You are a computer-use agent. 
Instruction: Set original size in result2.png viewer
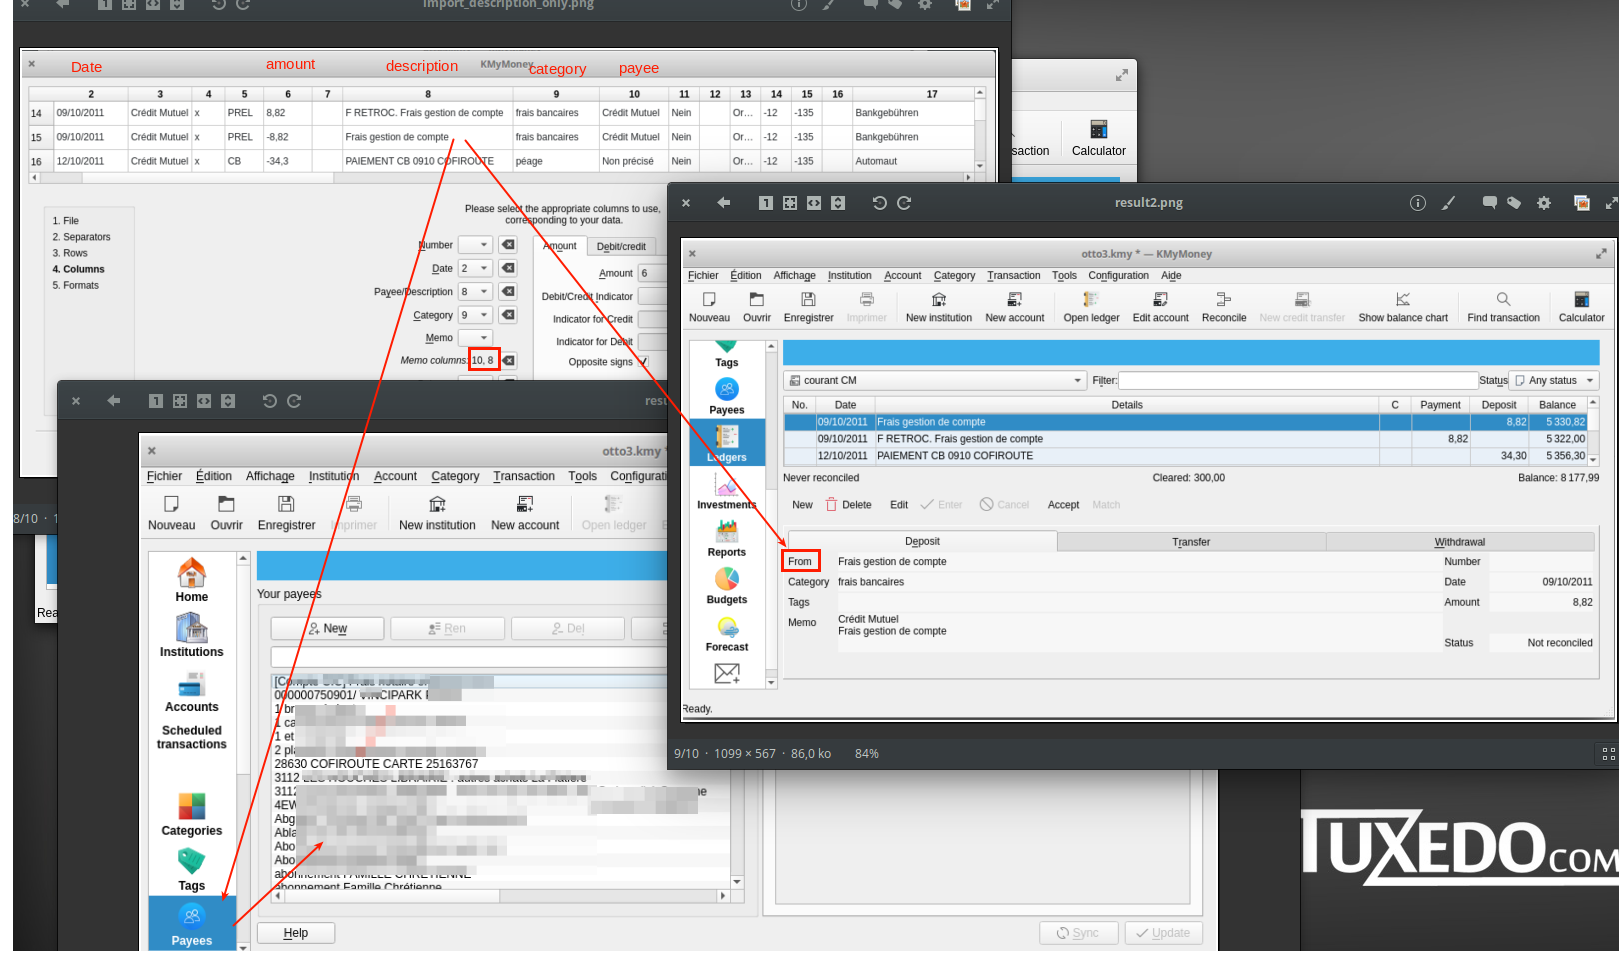(x=766, y=203)
